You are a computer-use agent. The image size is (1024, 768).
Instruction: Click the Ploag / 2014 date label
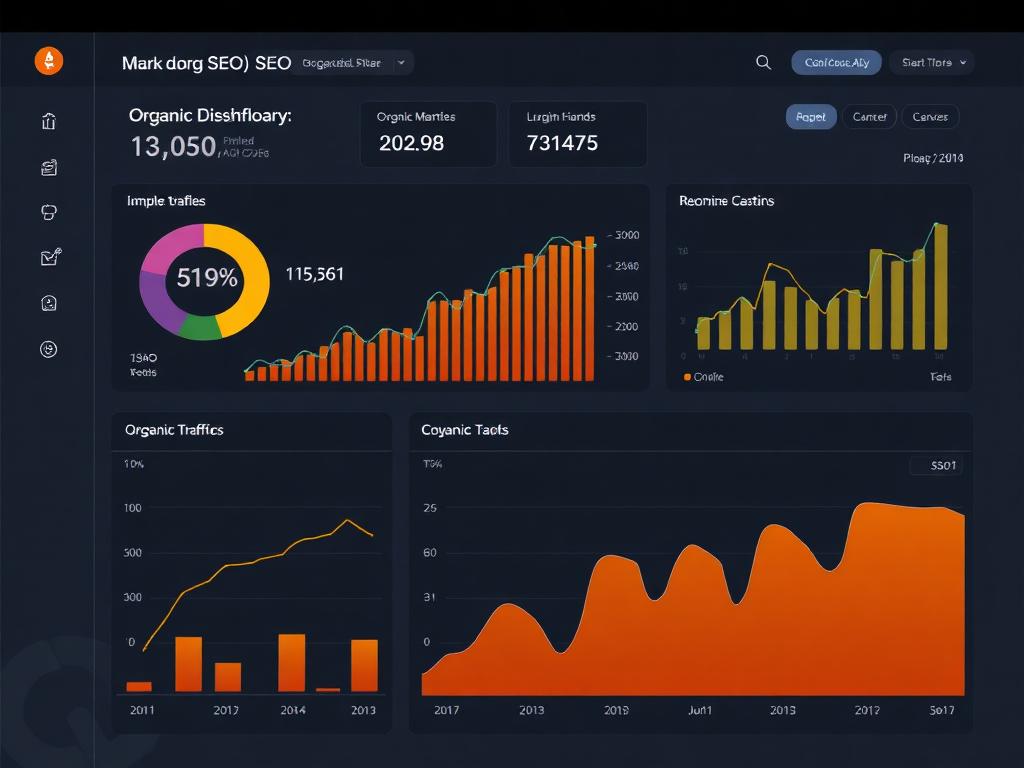click(932, 158)
